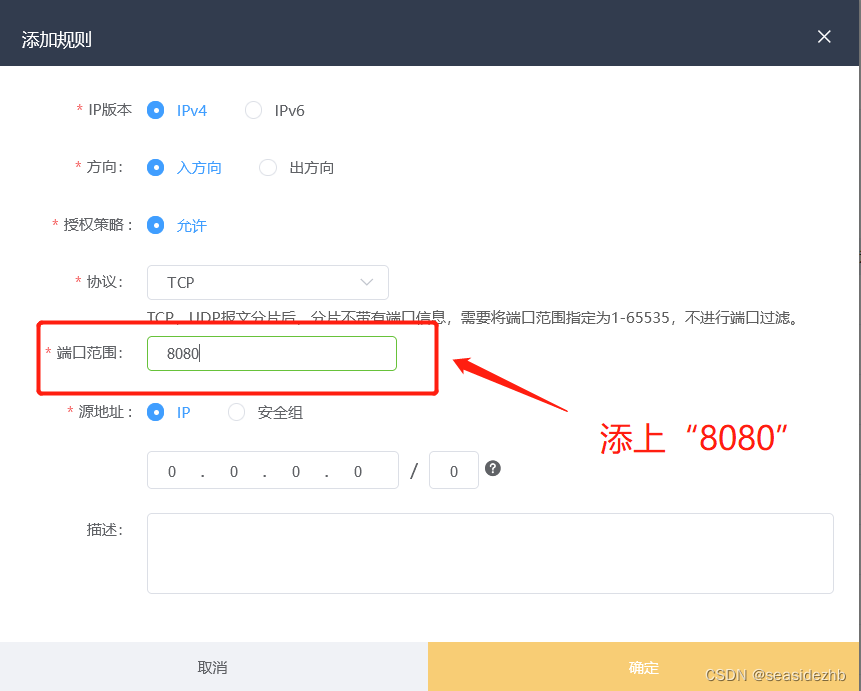This screenshot has height=691, width=861.
Task: Open the help tooltip question mark icon
Action: (493, 468)
